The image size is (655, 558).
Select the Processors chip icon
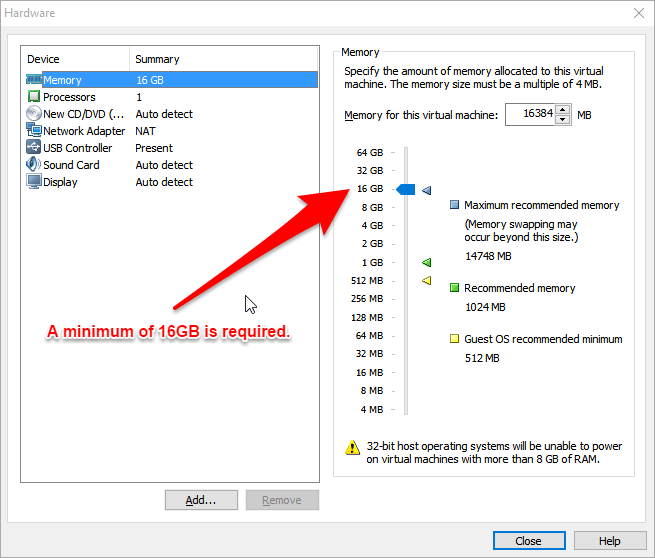34,97
